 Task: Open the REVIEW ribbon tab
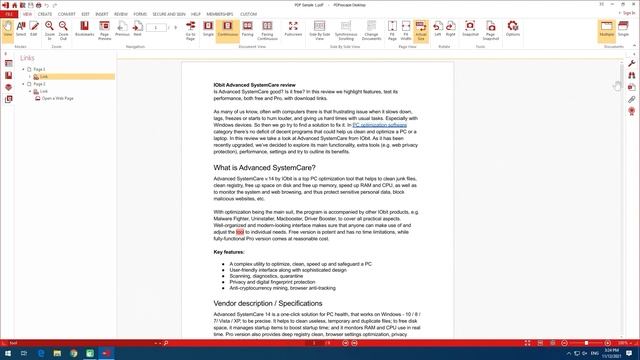tap(121, 14)
